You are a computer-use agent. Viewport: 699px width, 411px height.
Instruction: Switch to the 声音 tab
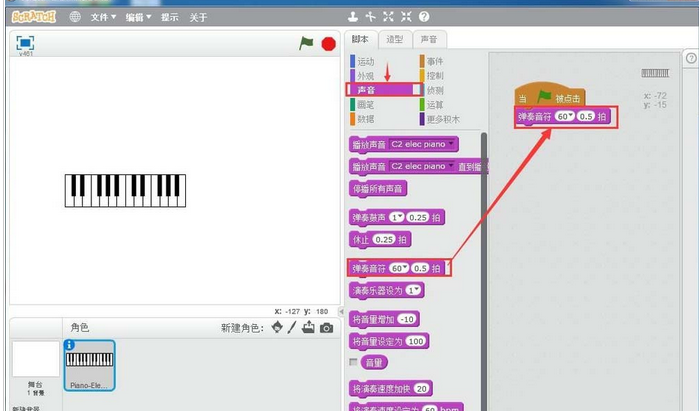click(x=428, y=40)
